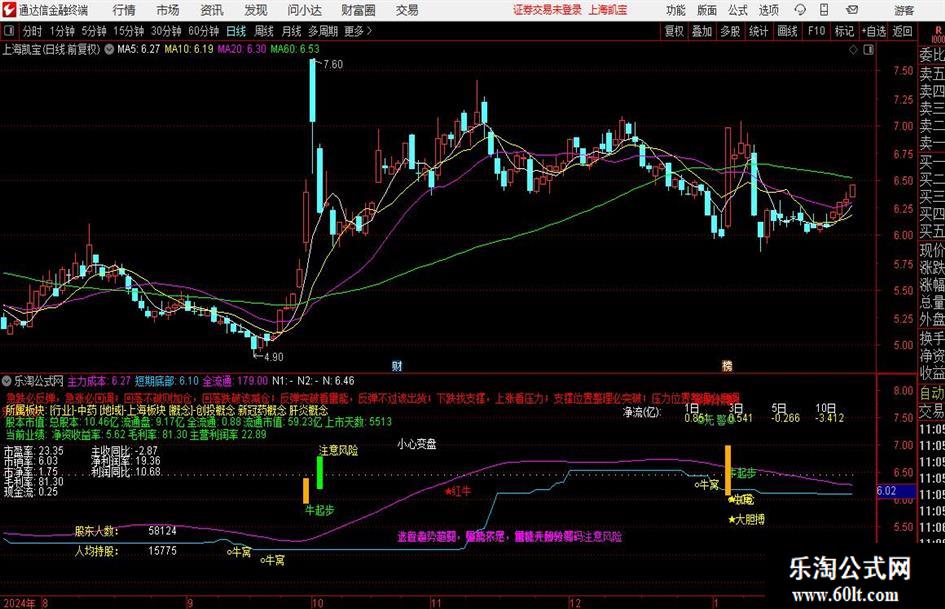Open the mail envelope icon

click(852, 10)
